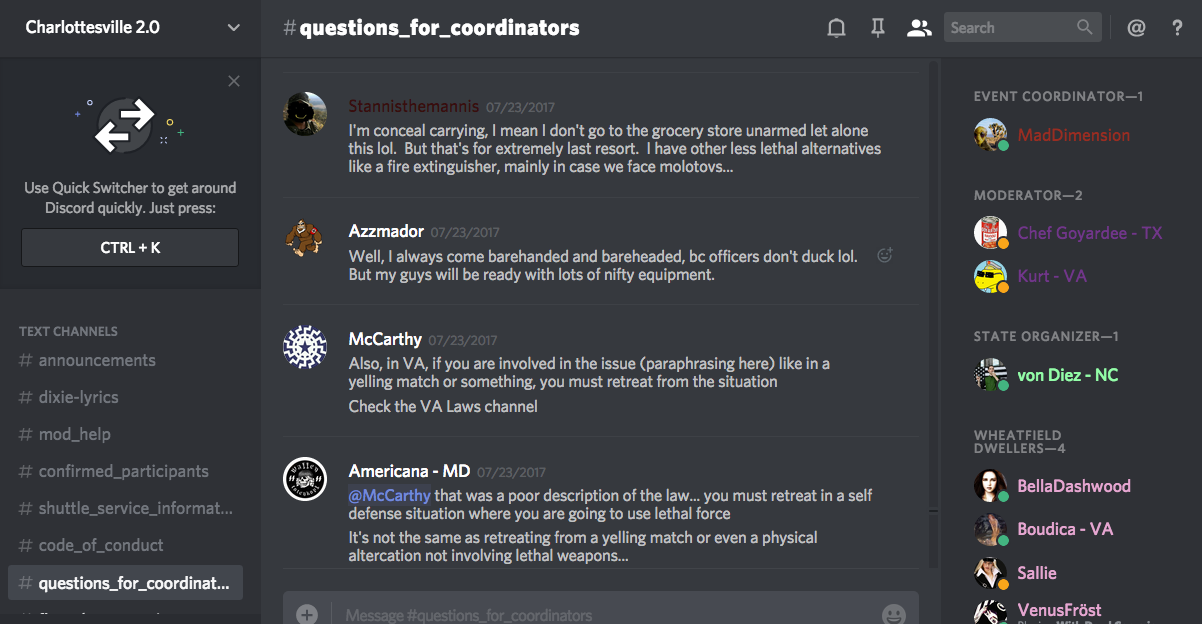
Task: Click the @McCarthy mention link
Action: 390,495
